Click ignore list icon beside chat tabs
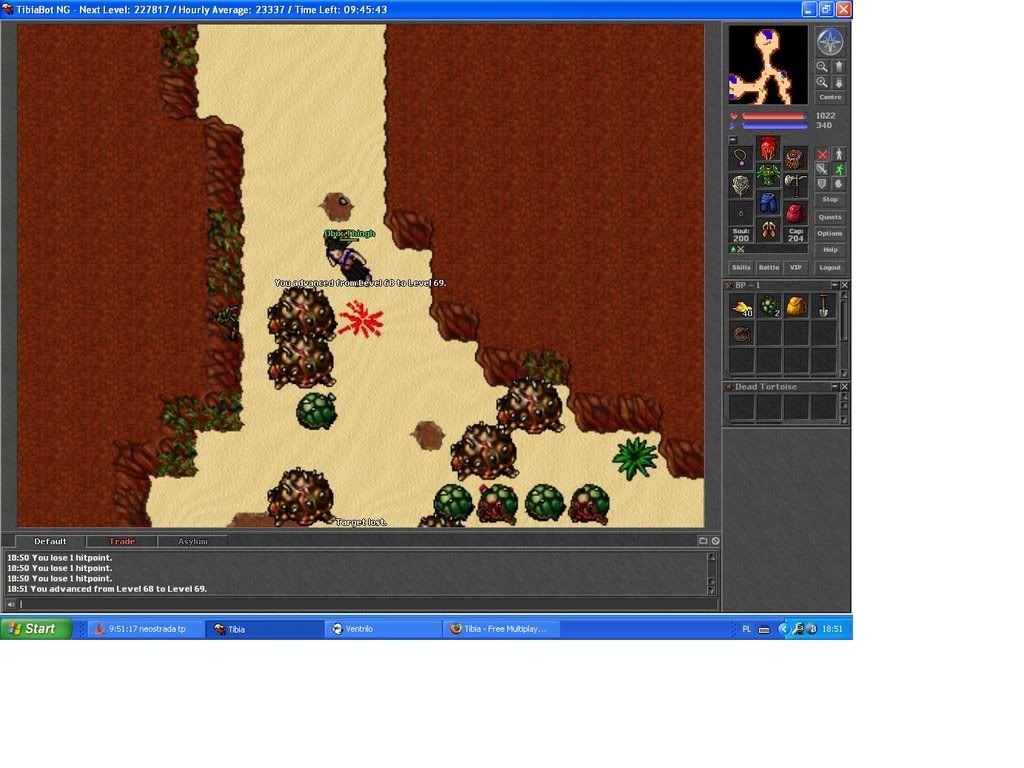Screen dimensions: 1024x768 coord(715,541)
